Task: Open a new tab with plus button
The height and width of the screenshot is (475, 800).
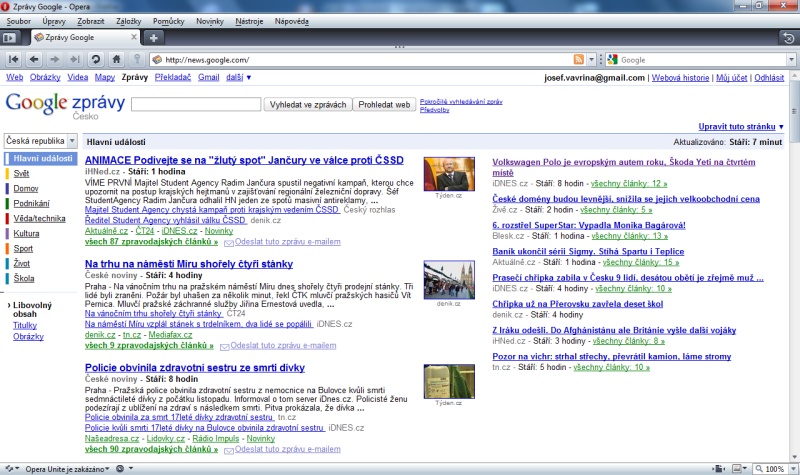Action: 154,38
